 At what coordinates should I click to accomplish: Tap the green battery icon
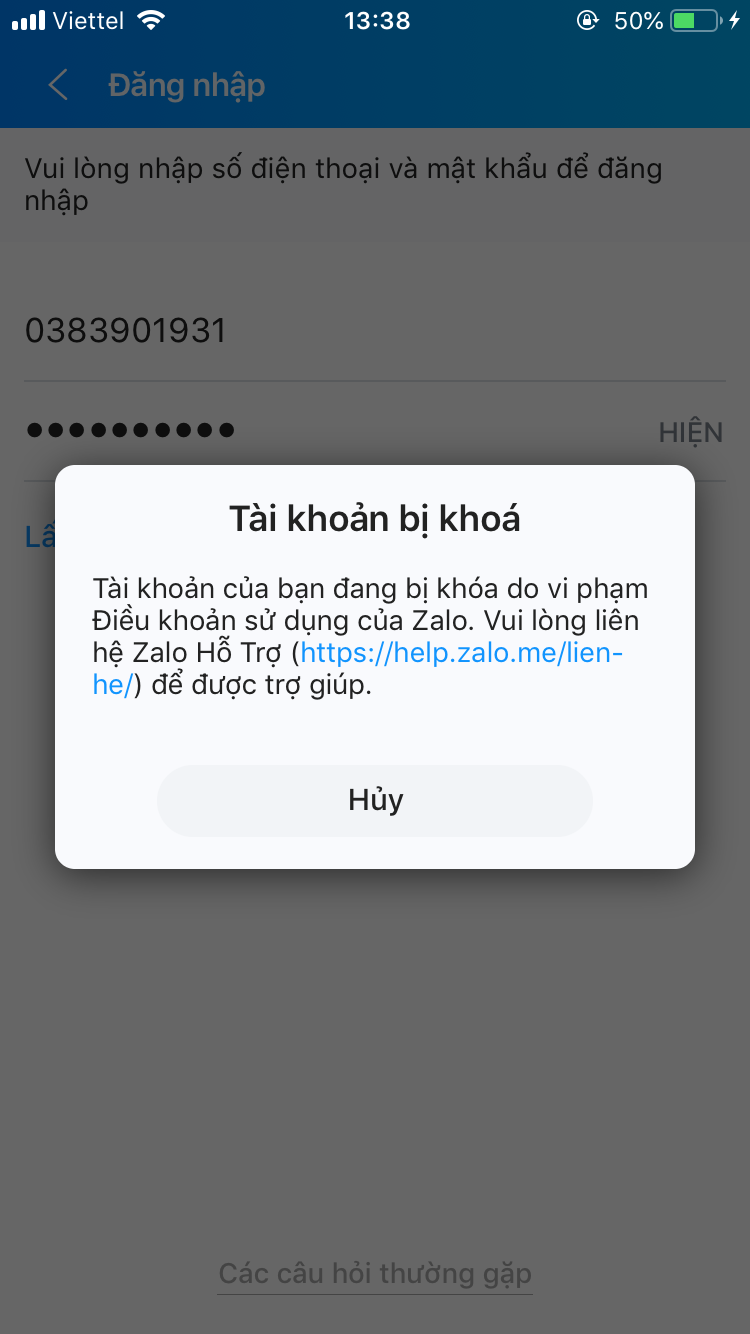click(694, 20)
